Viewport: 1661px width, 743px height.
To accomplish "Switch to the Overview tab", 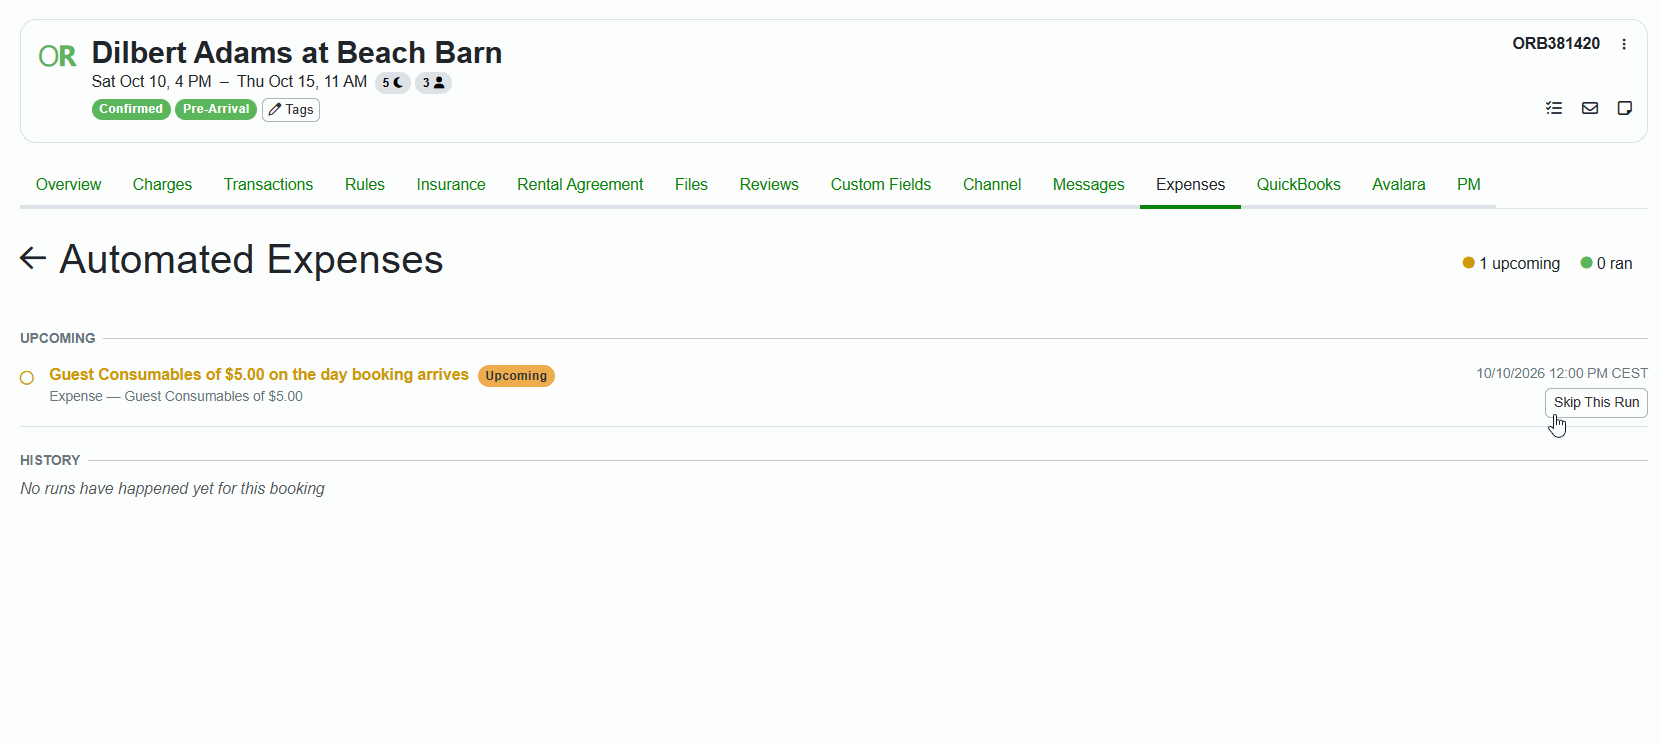I will pyautogui.click(x=68, y=184).
